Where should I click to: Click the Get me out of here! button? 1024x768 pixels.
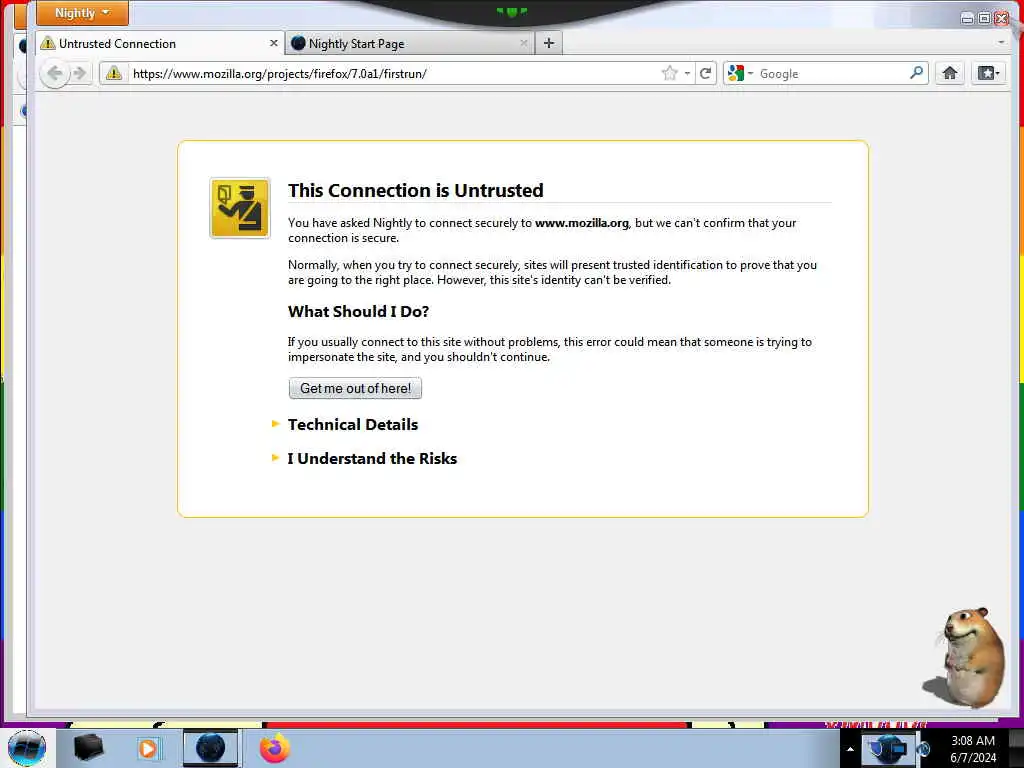tap(355, 388)
